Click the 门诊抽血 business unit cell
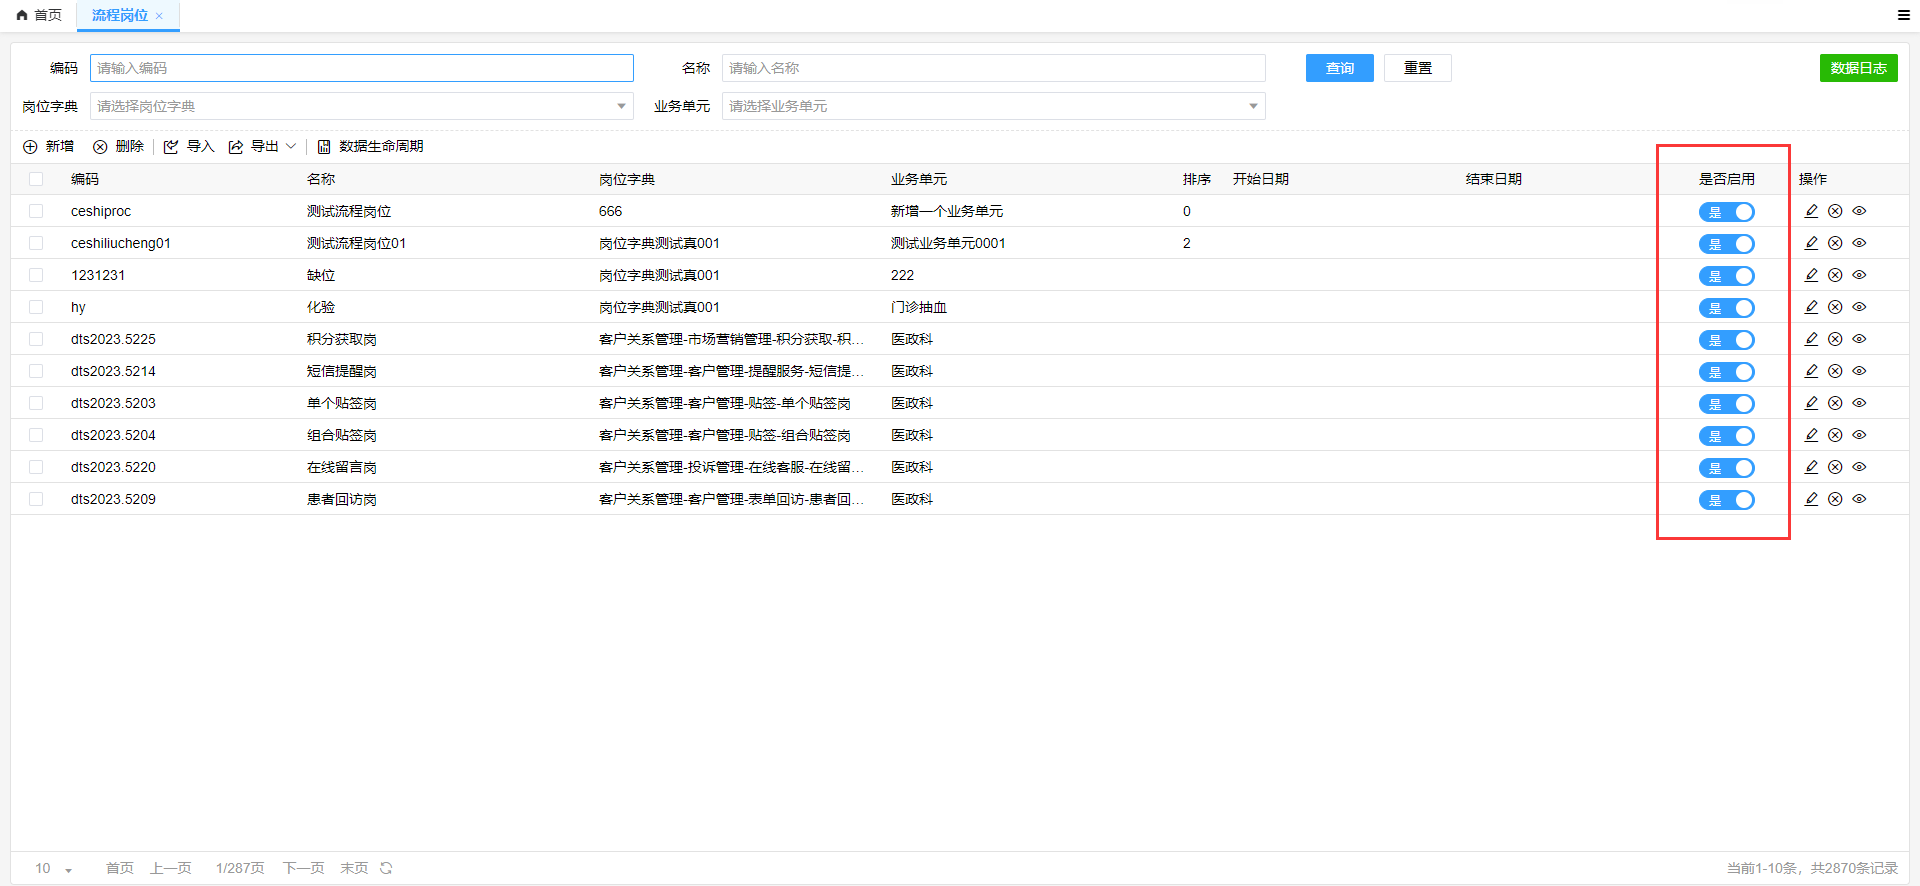The image size is (1920, 886). [919, 307]
